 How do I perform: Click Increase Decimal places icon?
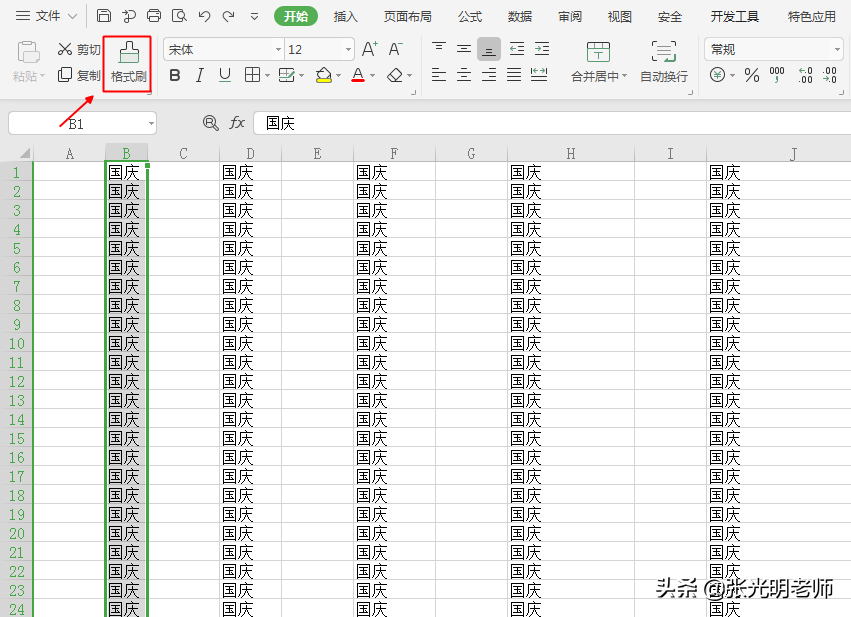805,75
